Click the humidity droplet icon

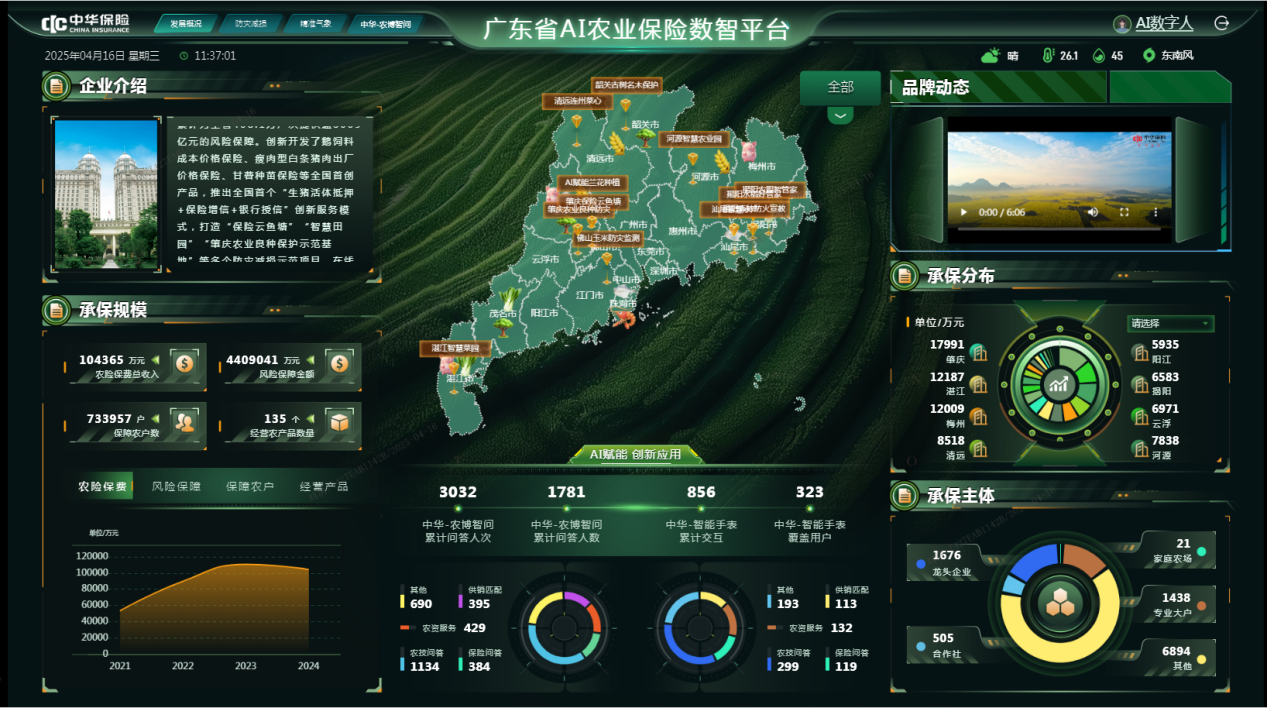point(1098,56)
